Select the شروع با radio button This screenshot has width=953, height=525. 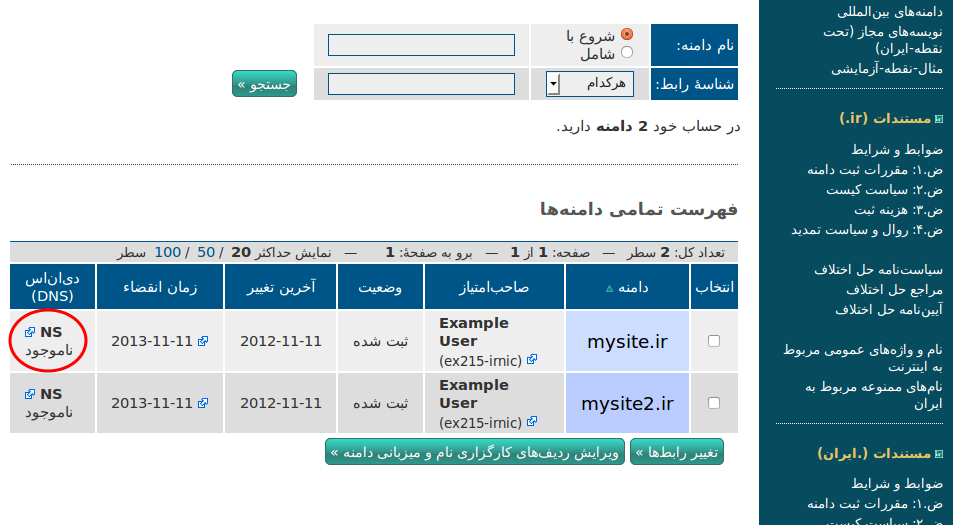coord(627,34)
